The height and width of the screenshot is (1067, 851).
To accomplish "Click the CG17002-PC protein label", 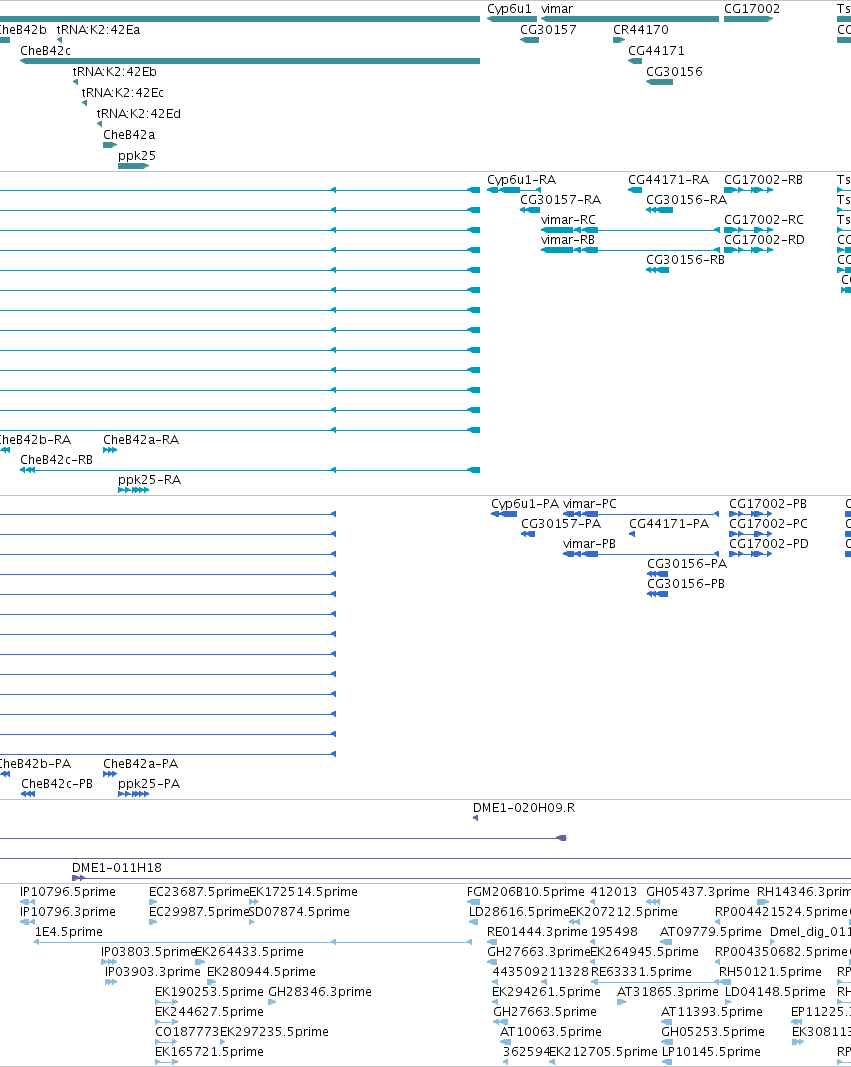I will [769, 524].
